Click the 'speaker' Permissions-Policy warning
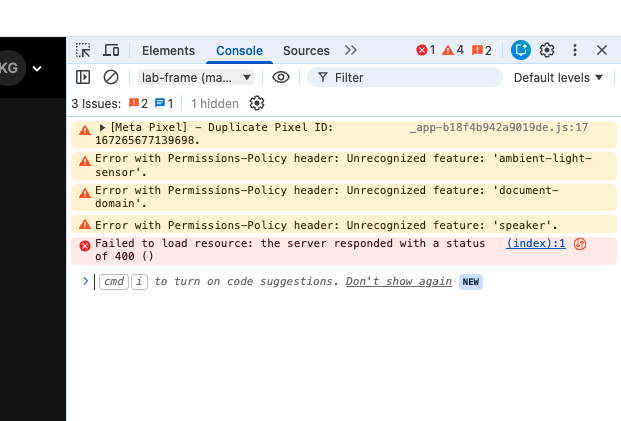This screenshot has height=421, width=621. [x=344, y=225]
